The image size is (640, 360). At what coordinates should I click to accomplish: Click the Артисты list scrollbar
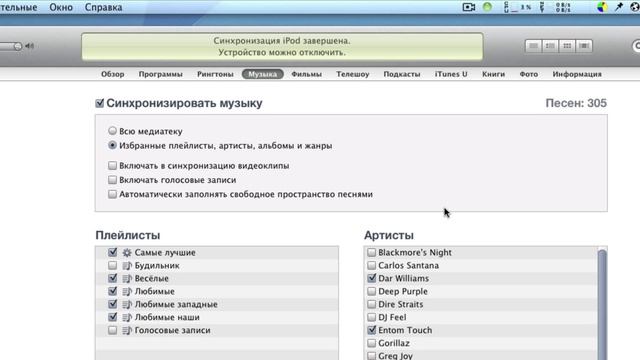point(602,304)
